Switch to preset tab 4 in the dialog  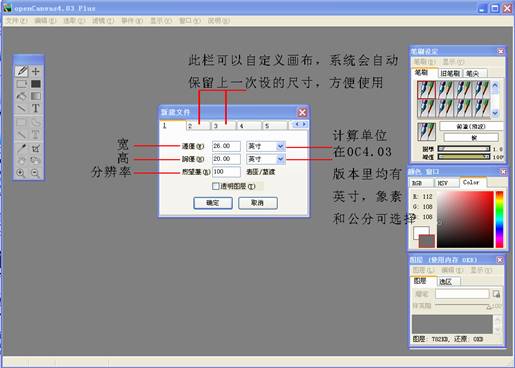(x=250, y=126)
